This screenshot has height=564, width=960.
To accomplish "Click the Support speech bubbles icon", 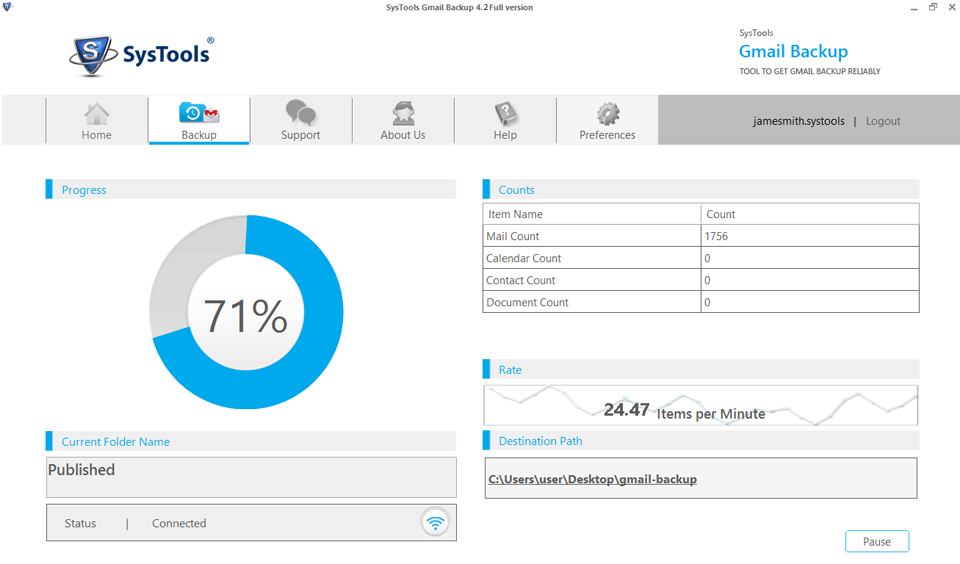I will (301, 113).
